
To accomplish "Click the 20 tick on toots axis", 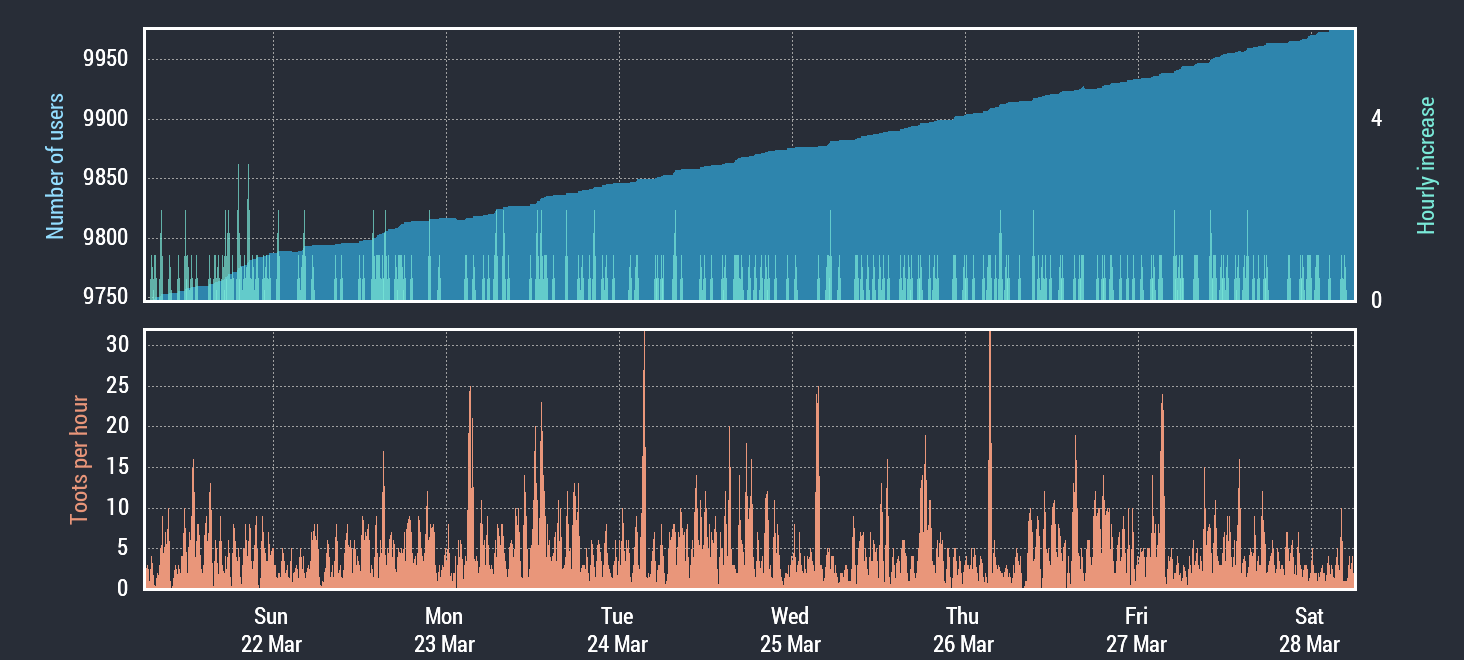I will [x=120, y=427].
